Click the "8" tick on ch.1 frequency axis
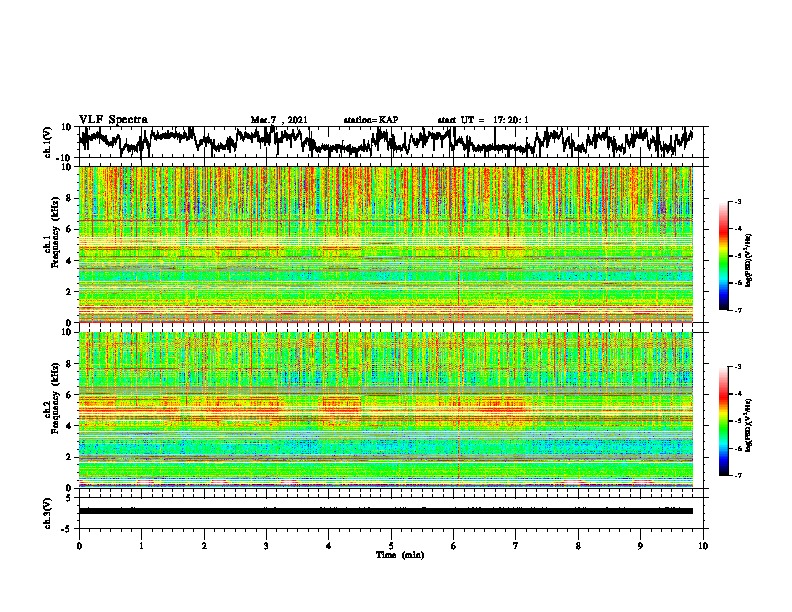The height and width of the screenshot is (612, 792). point(70,198)
